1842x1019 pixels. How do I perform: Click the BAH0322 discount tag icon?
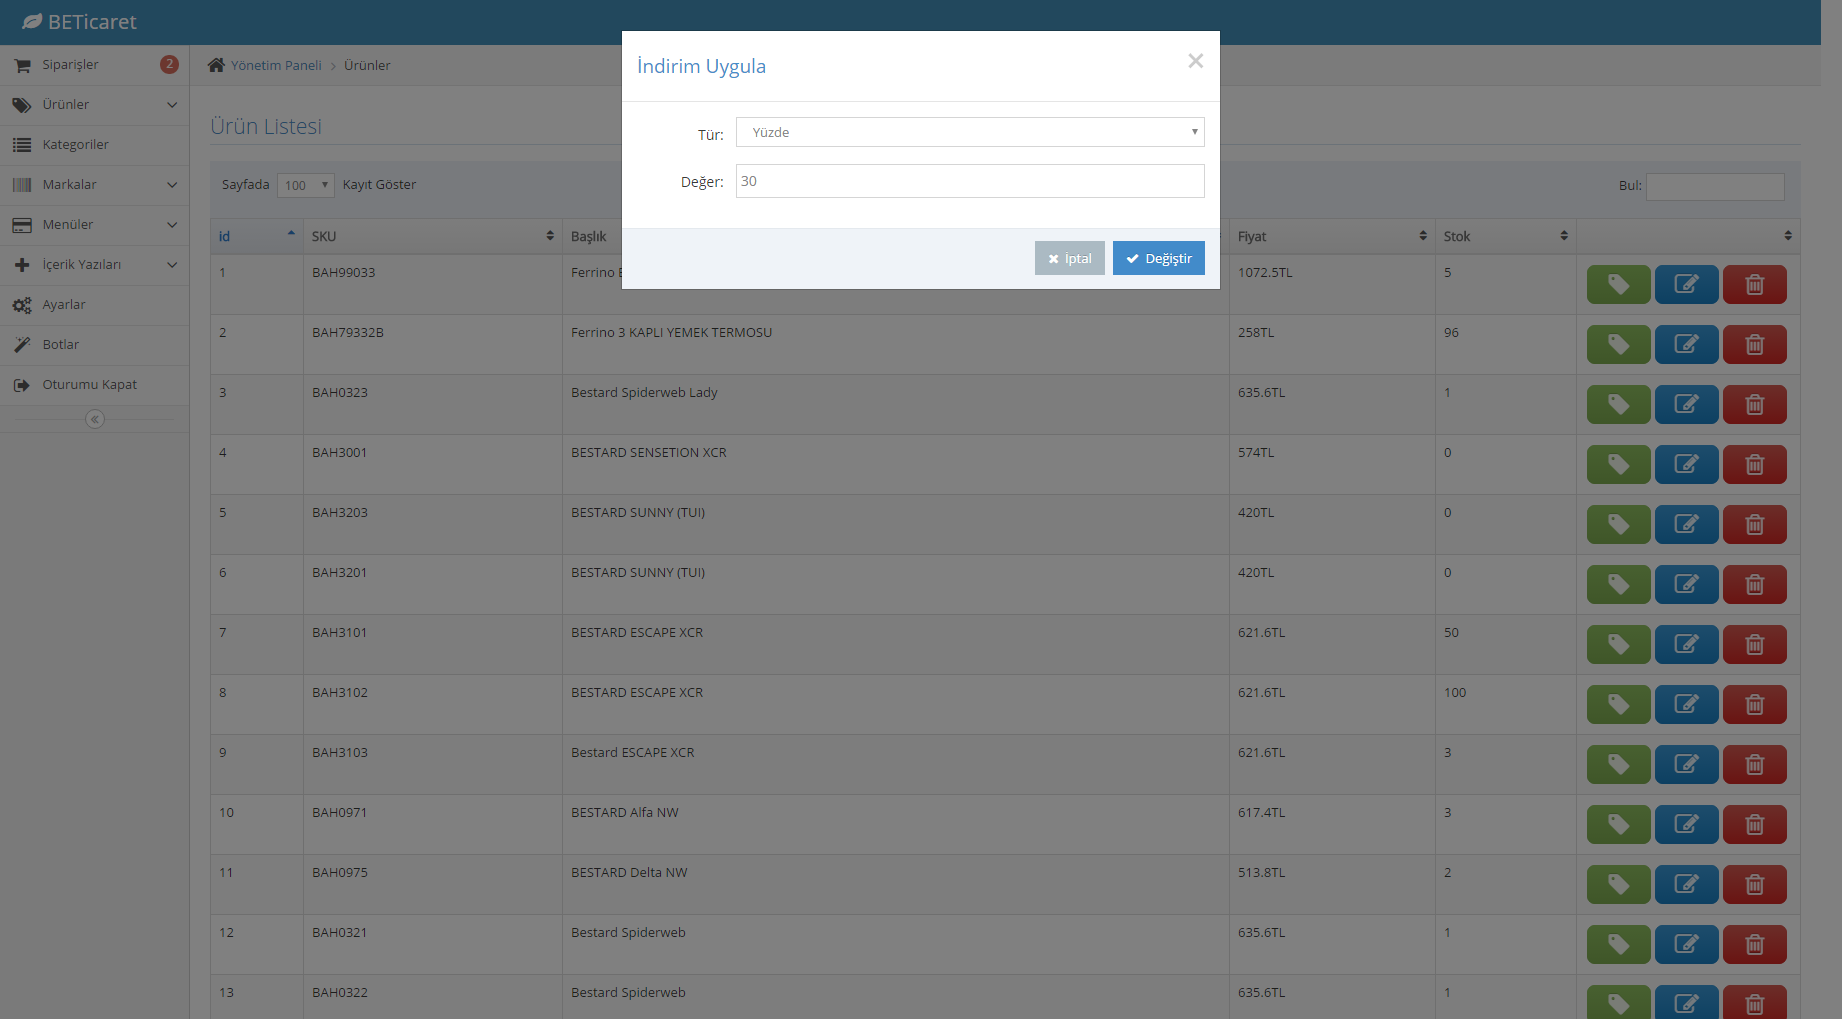(x=1618, y=1002)
